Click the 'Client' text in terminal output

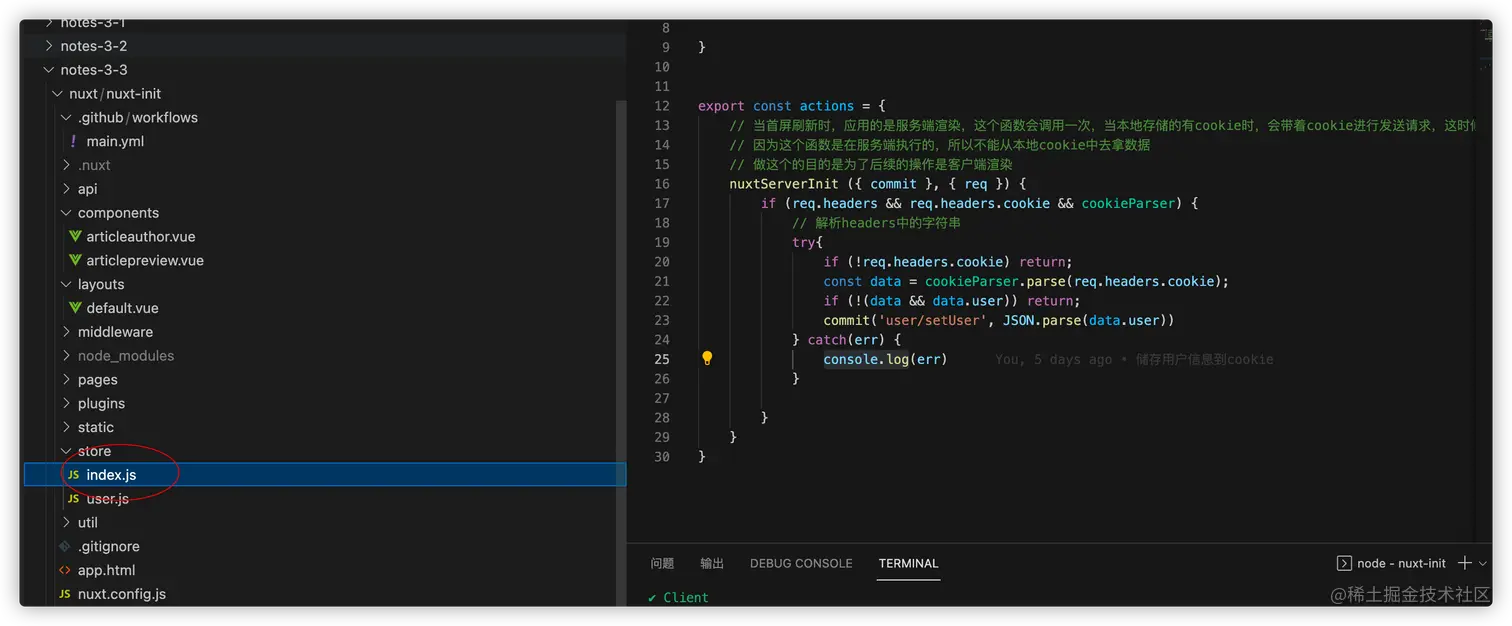pos(686,597)
